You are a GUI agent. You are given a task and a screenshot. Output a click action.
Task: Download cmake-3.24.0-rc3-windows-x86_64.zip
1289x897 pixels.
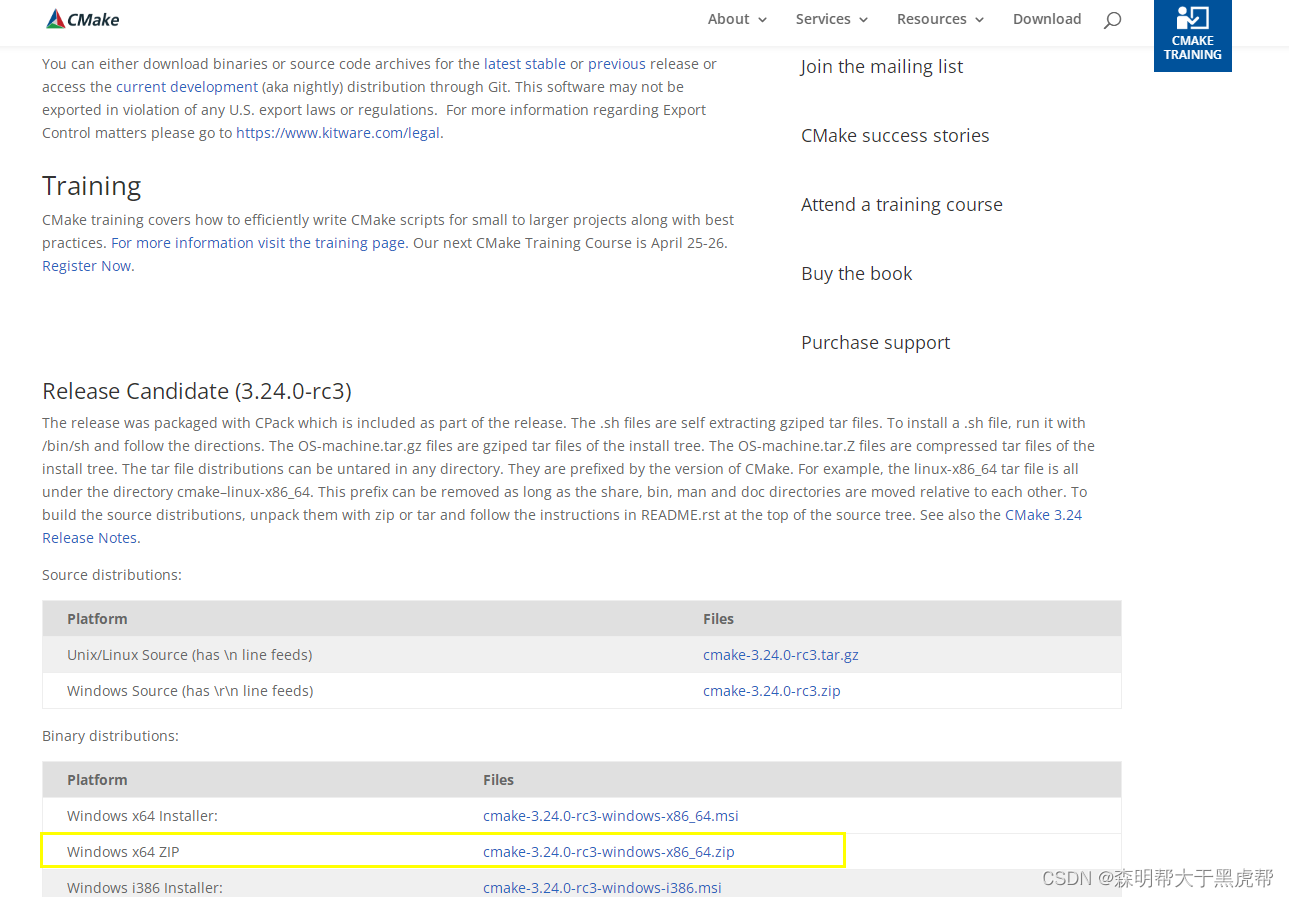609,852
